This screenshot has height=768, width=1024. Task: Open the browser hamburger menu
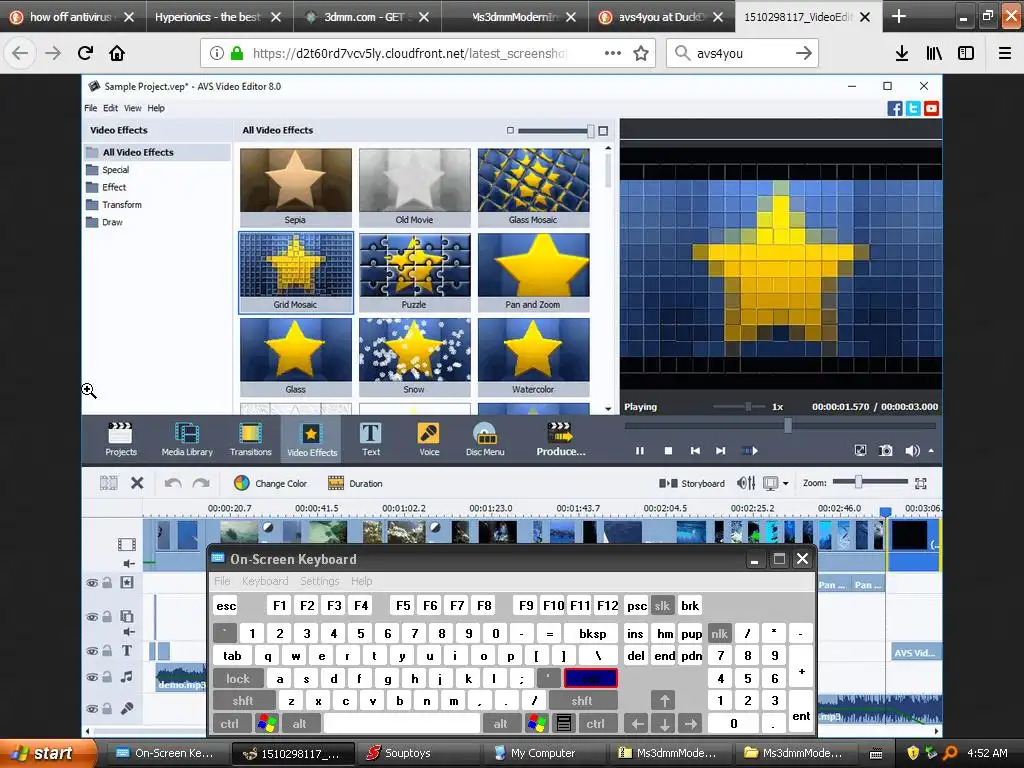coord(1004,54)
